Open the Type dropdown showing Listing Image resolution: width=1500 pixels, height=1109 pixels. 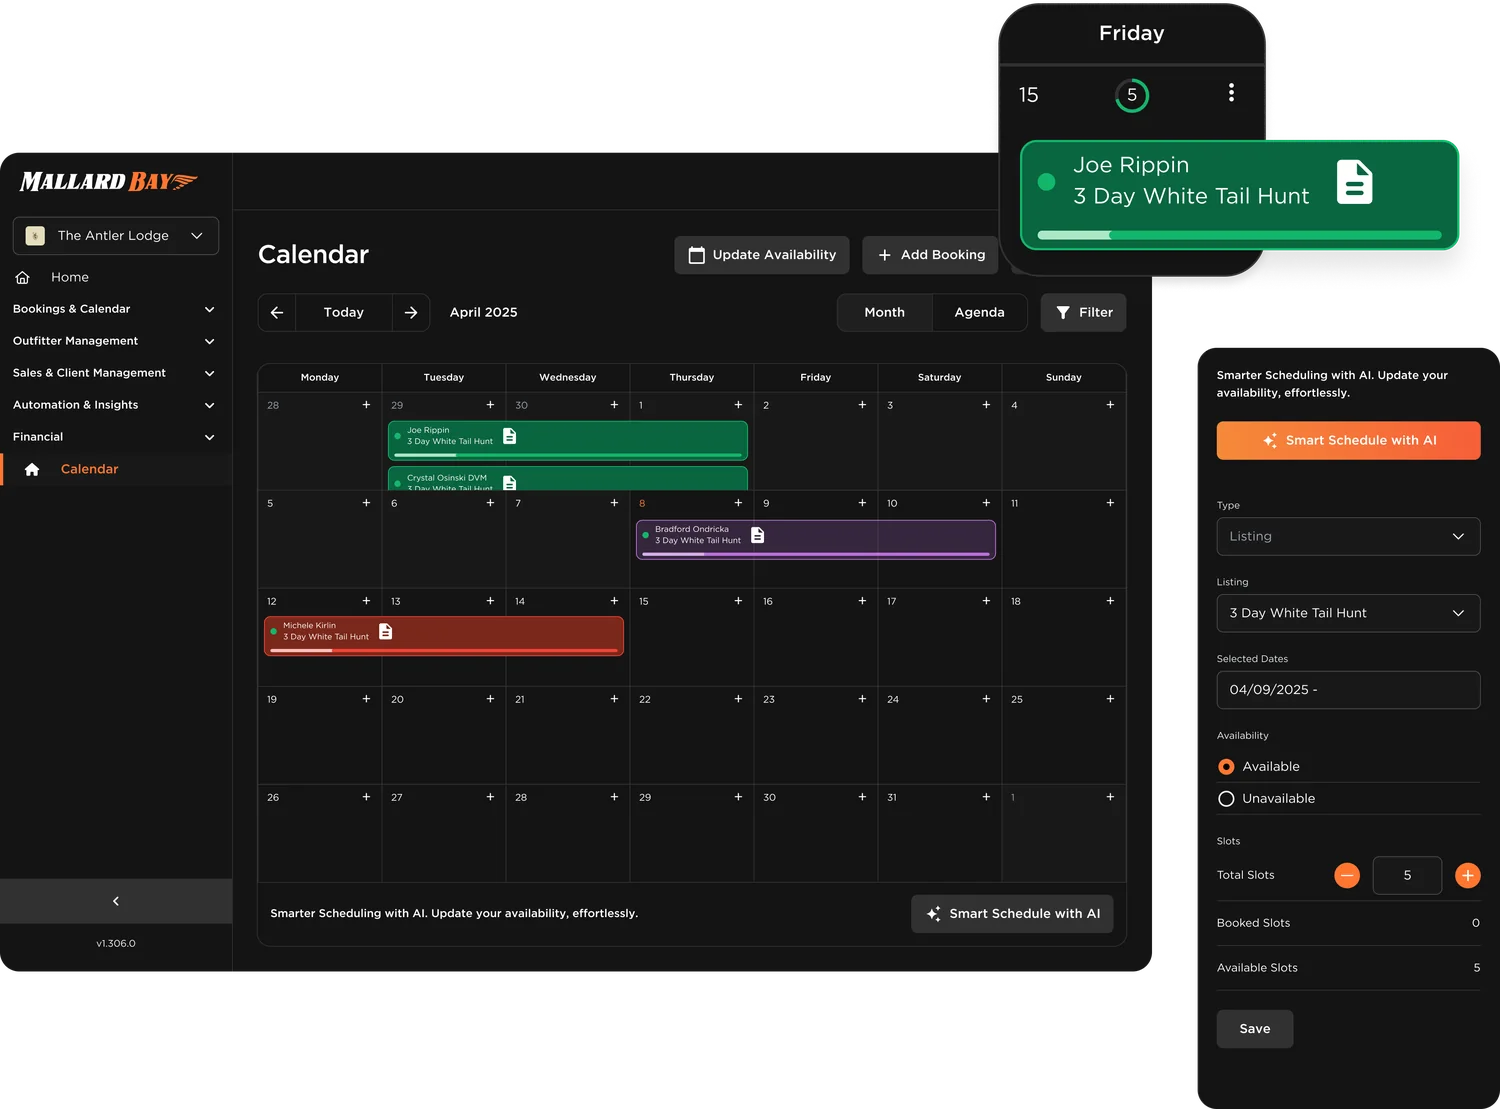pyautogui.click(x=1348, y=536)
